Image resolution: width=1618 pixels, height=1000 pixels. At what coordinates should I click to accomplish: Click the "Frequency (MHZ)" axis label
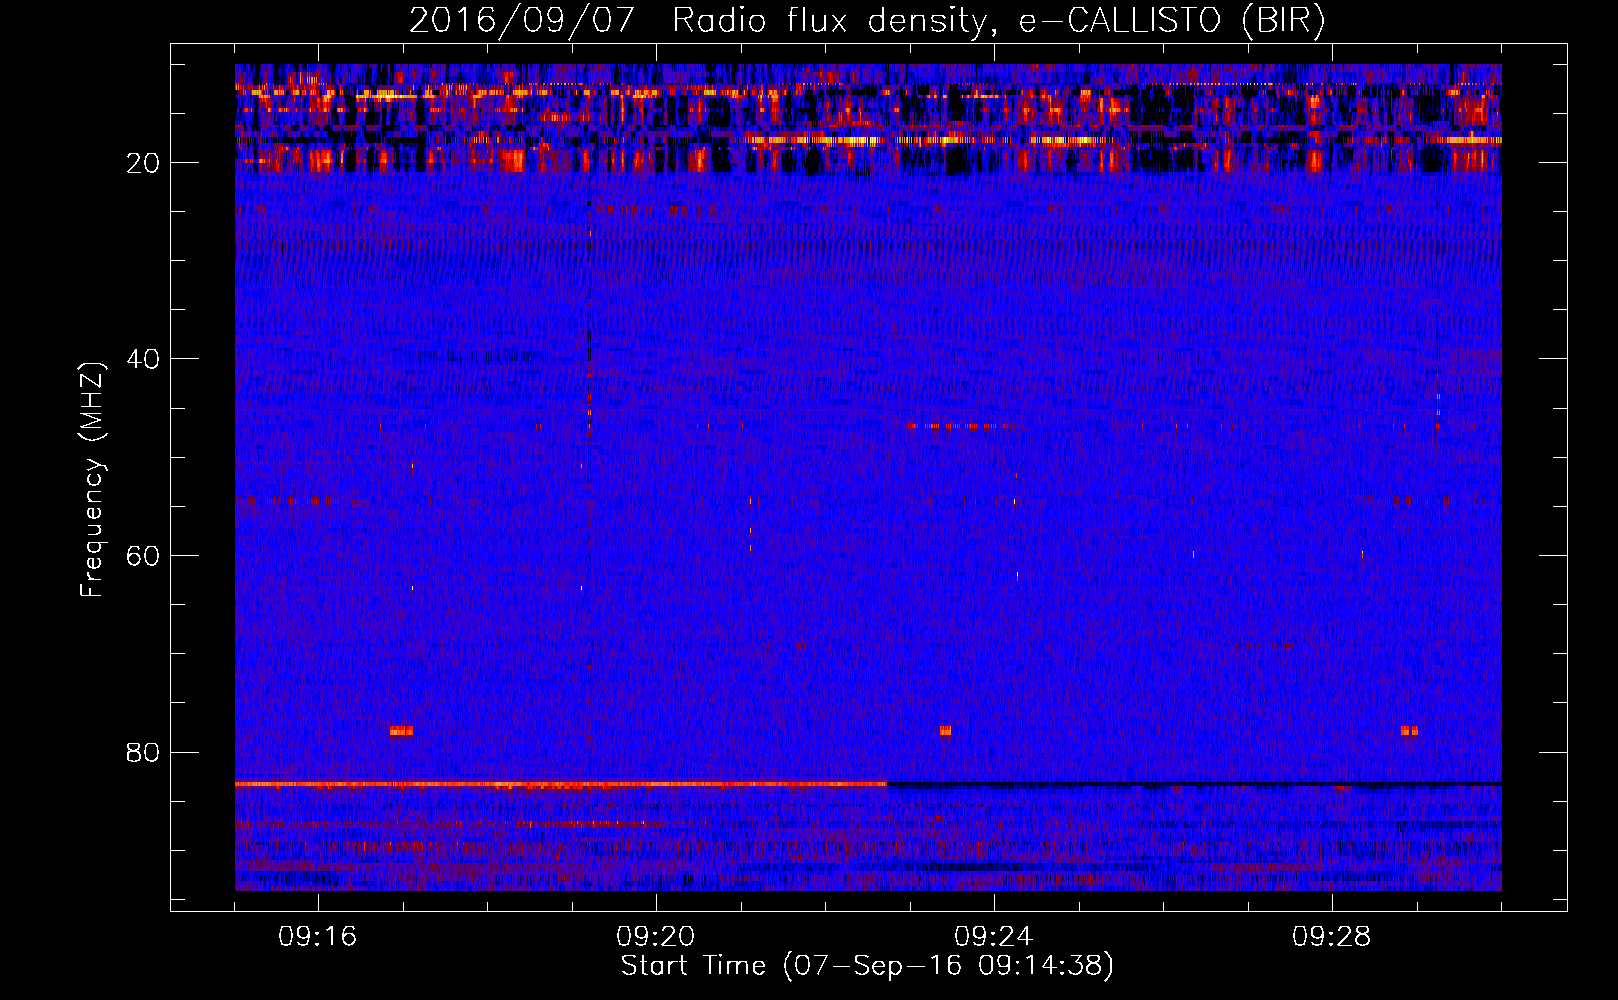[x=92, y=480]
